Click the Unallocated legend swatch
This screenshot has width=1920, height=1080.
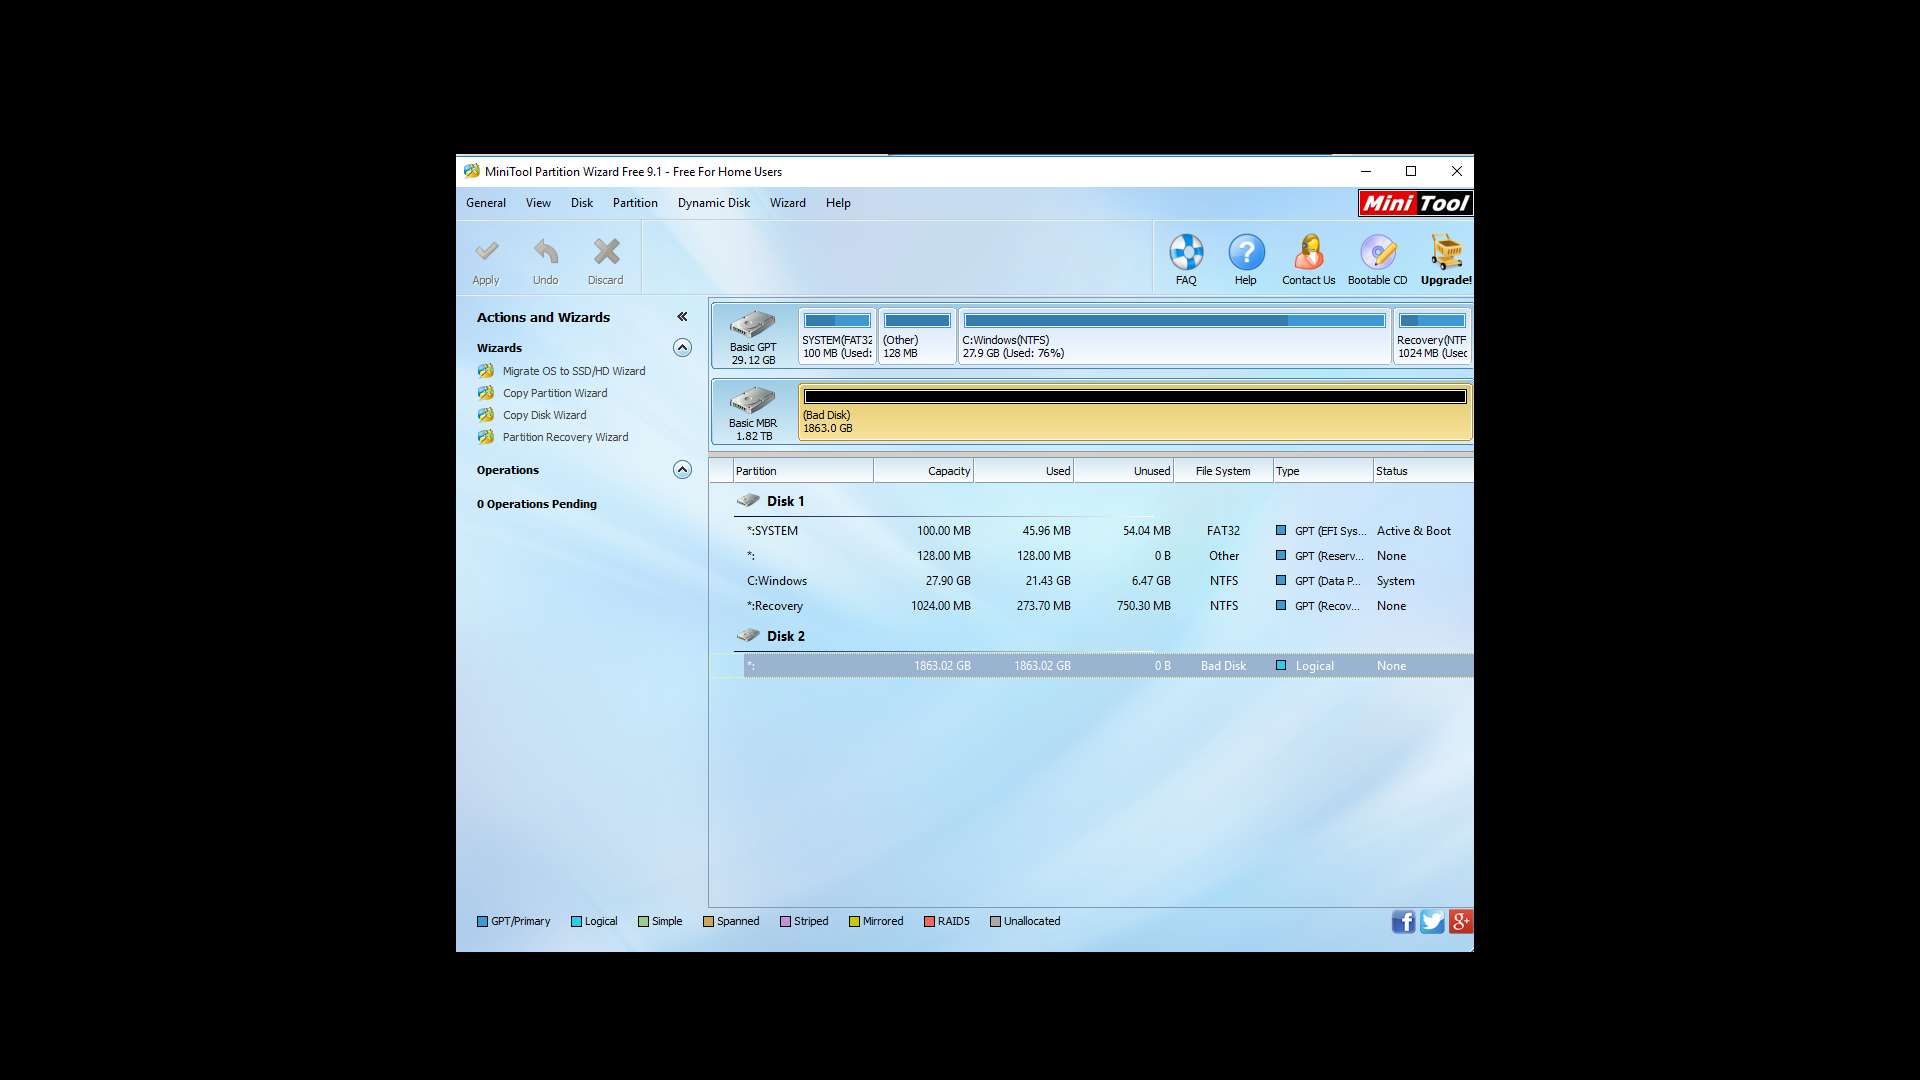995,922
